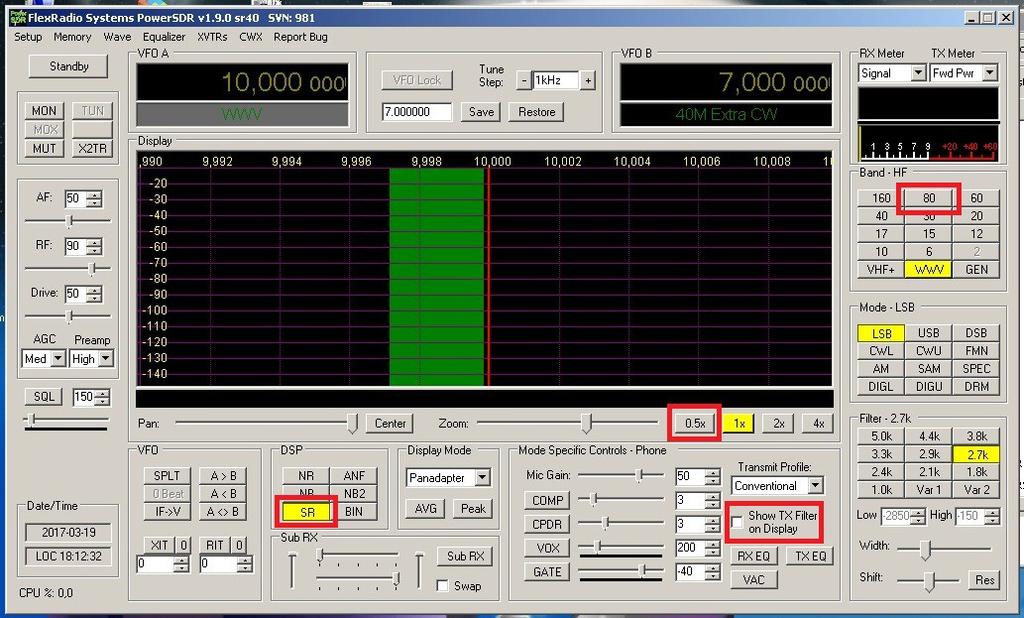The width and height of the screenshot is (1024, 618).
Task: Switch mode to USB
Action: click(929, 333)
